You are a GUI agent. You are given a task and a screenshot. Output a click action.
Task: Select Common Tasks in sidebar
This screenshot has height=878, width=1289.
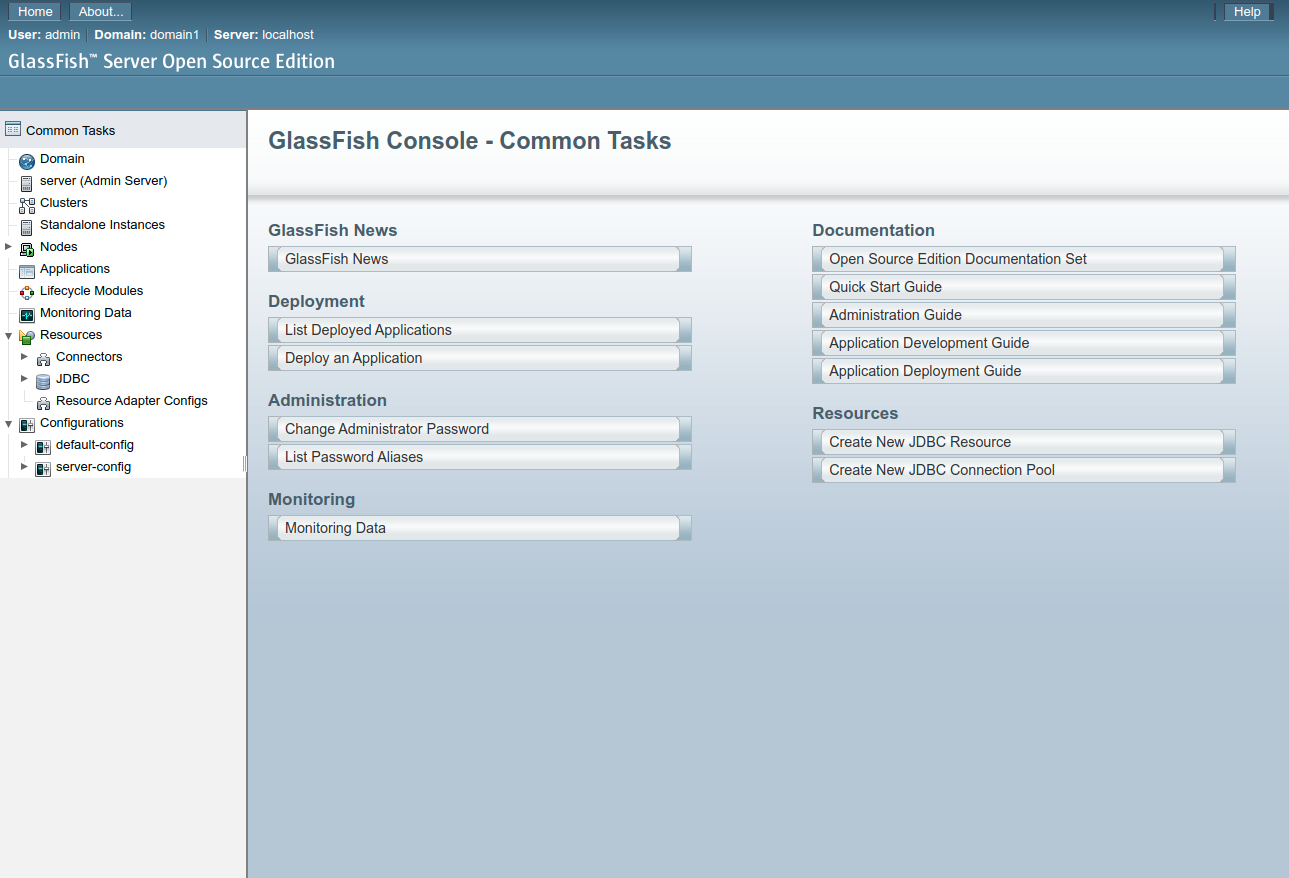coord(70,130)
